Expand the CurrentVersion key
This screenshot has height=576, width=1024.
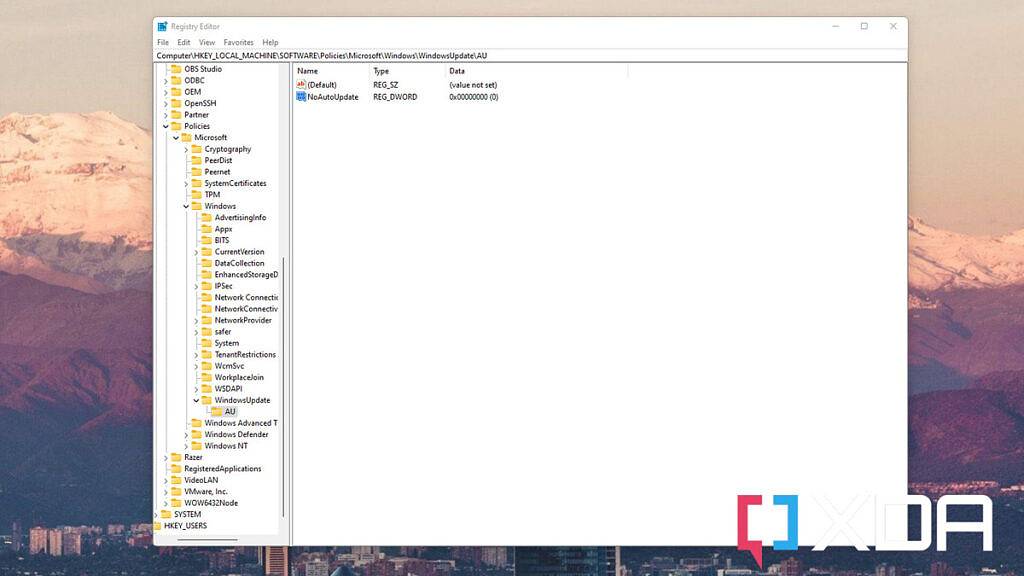tap(197, 251)
